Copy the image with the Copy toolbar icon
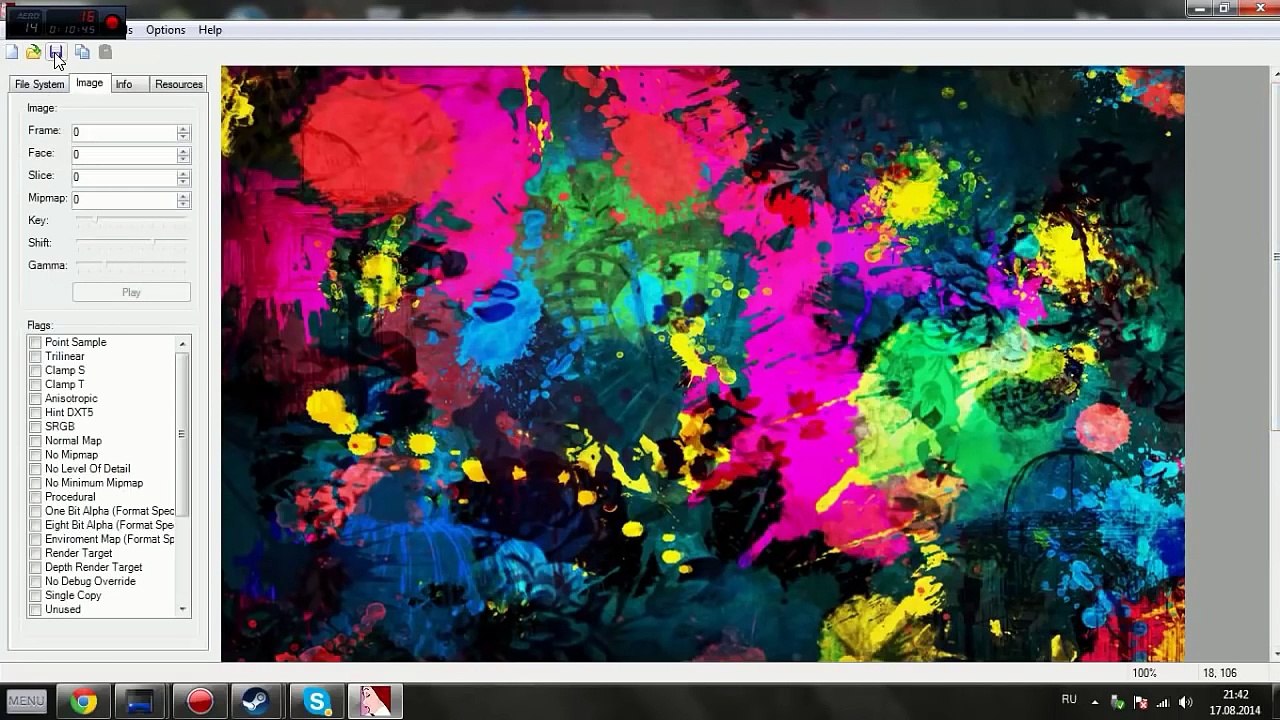The height and width of the screenshot is (720, 1280). pos(83,52)
